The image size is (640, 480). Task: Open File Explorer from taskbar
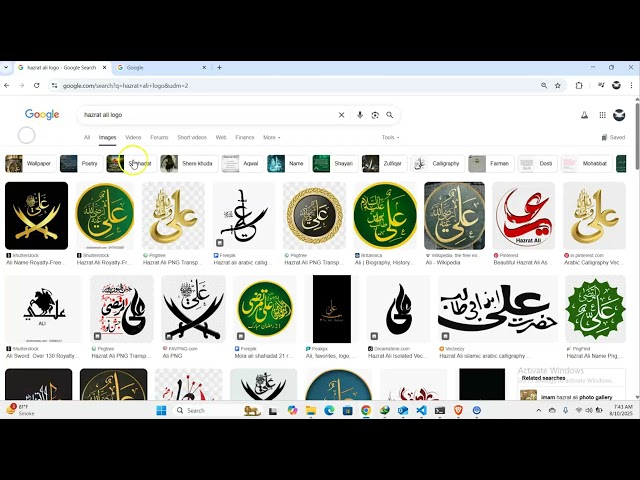tap(311, 410)
